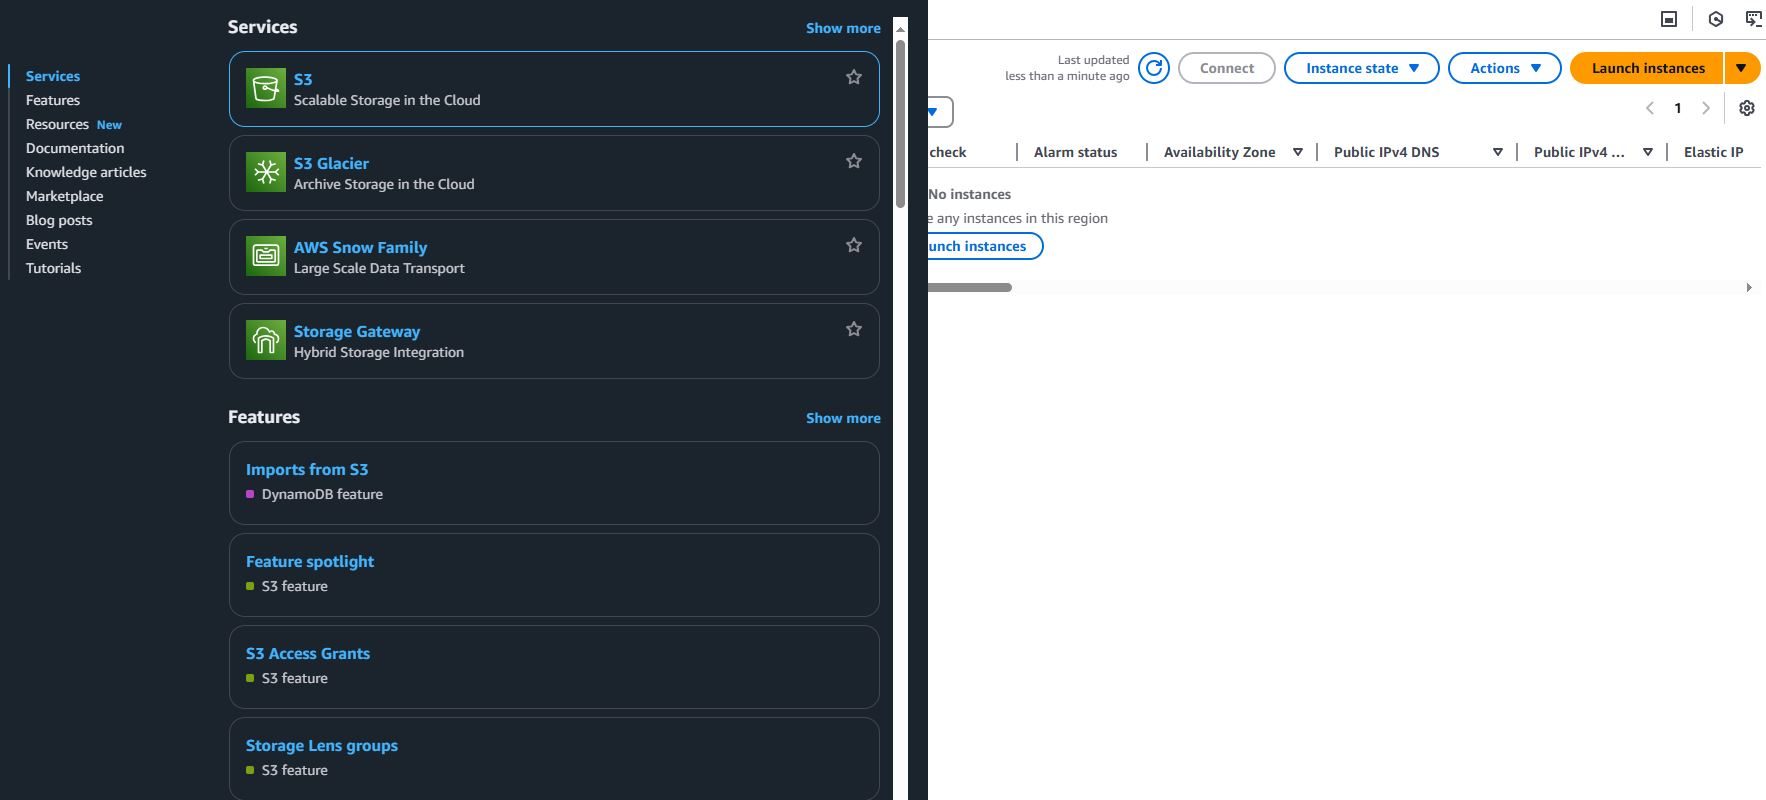Viewport: 1766px width, 800px height.
Task: Click Launch instances in empty table
Action: click(x=985, y=246)
